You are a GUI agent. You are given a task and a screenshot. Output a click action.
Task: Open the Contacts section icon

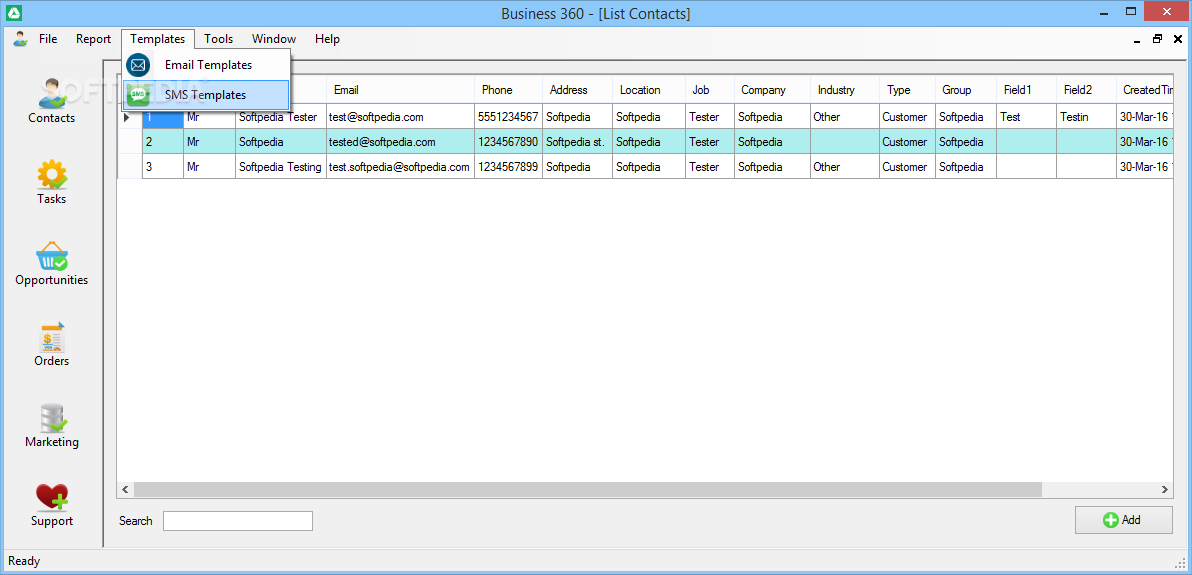click(x=52, y=94)
